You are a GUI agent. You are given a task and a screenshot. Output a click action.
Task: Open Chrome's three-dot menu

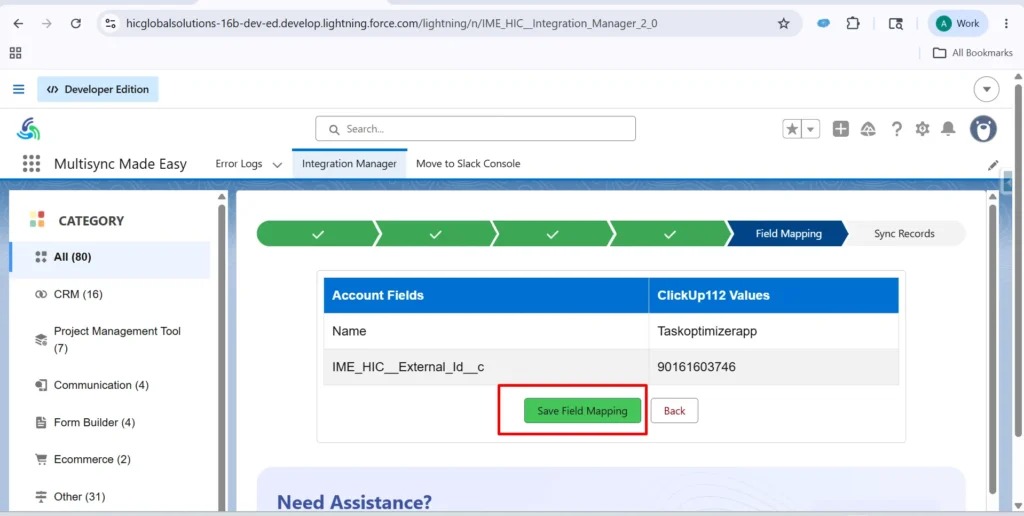point(1006,24)
